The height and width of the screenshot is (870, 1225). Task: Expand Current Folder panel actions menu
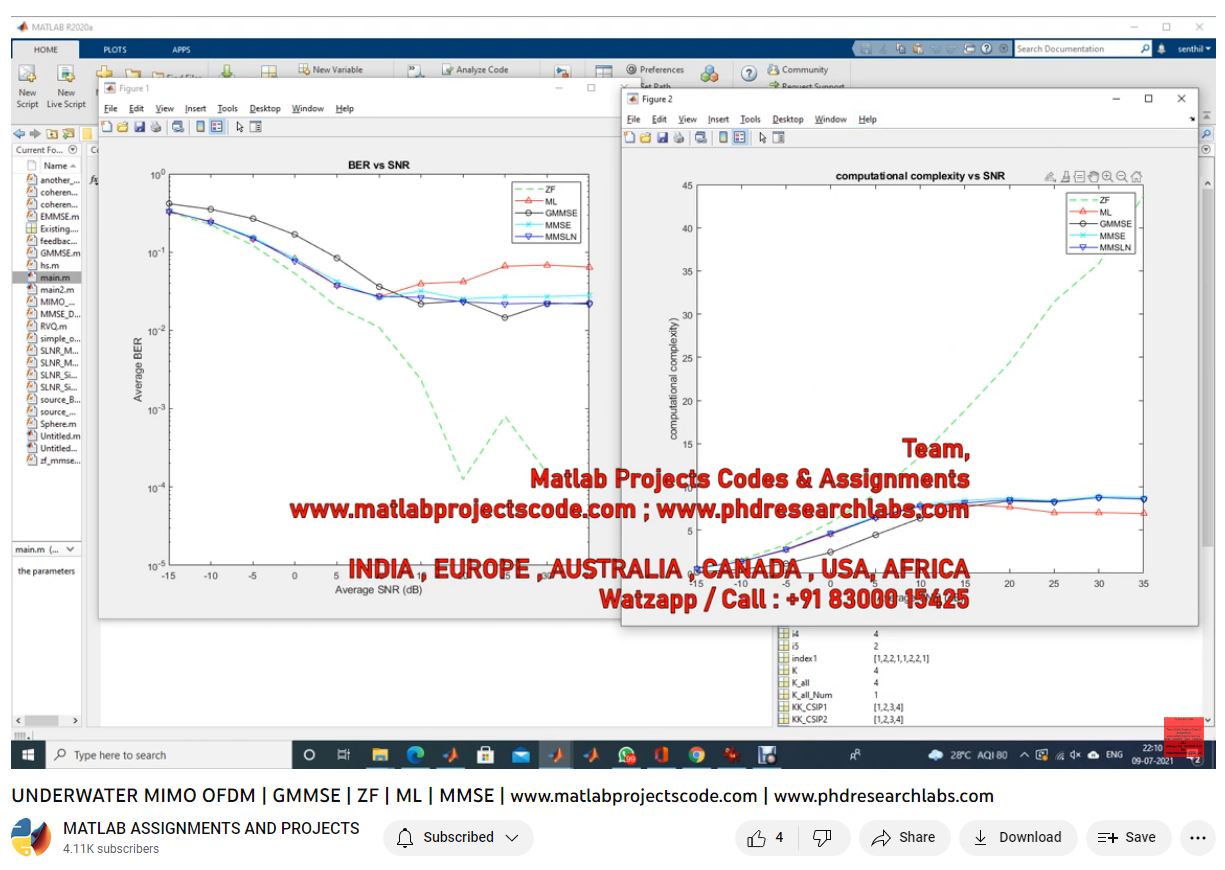(72, 150)
